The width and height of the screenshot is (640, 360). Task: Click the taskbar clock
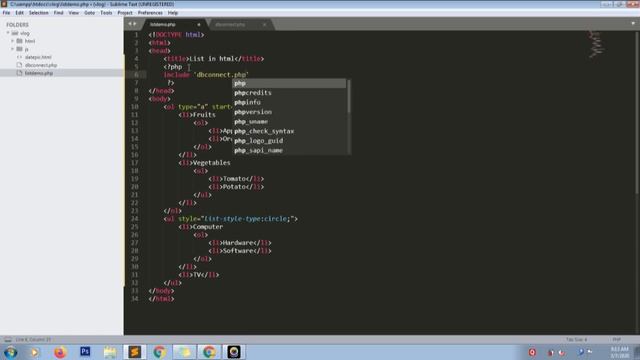[x=620, y=352]
